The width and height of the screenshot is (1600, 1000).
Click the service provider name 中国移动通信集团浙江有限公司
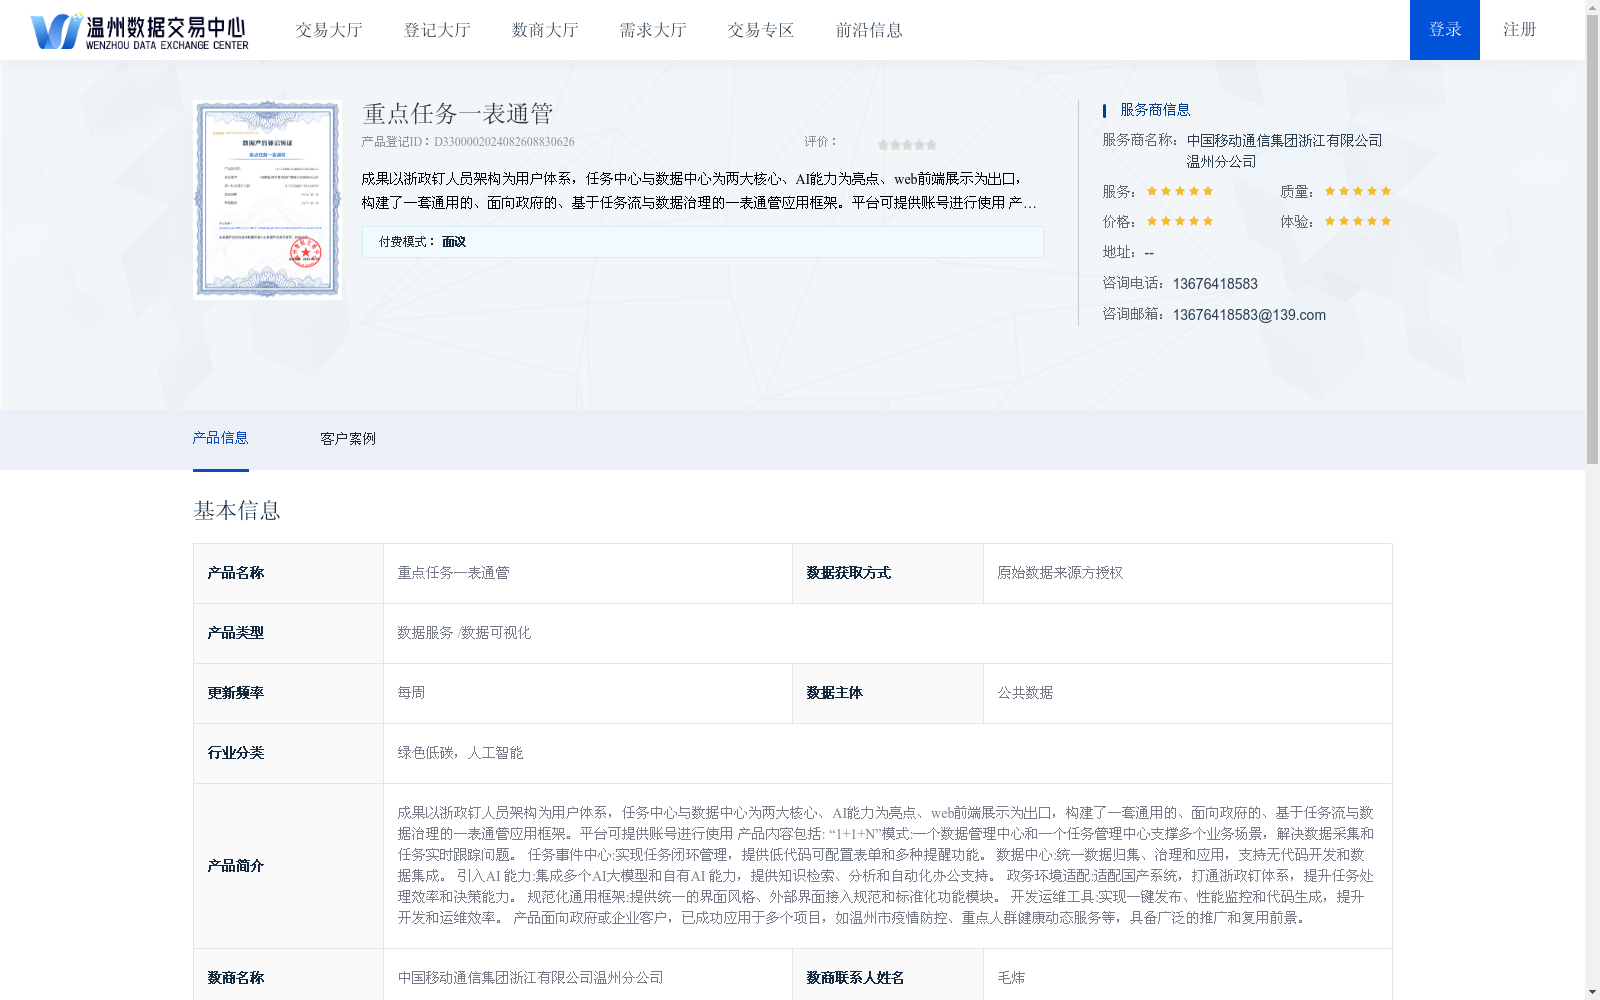pos(1284,151)
